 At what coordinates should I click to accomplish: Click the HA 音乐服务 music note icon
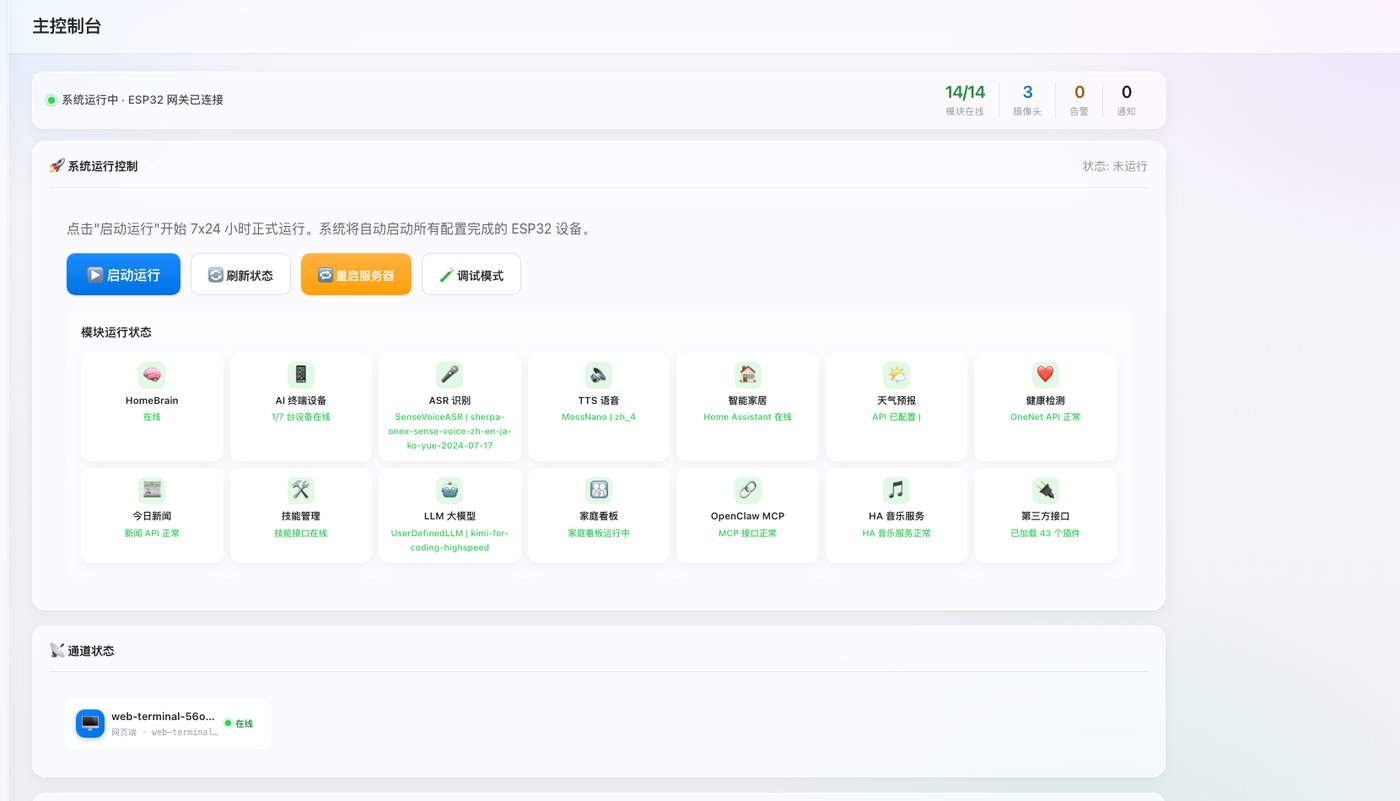(896, 490)
